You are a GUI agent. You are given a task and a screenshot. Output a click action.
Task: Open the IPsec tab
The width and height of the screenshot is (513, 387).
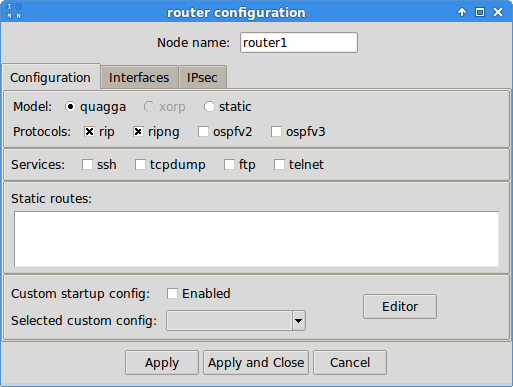click(x=202, y=78)
